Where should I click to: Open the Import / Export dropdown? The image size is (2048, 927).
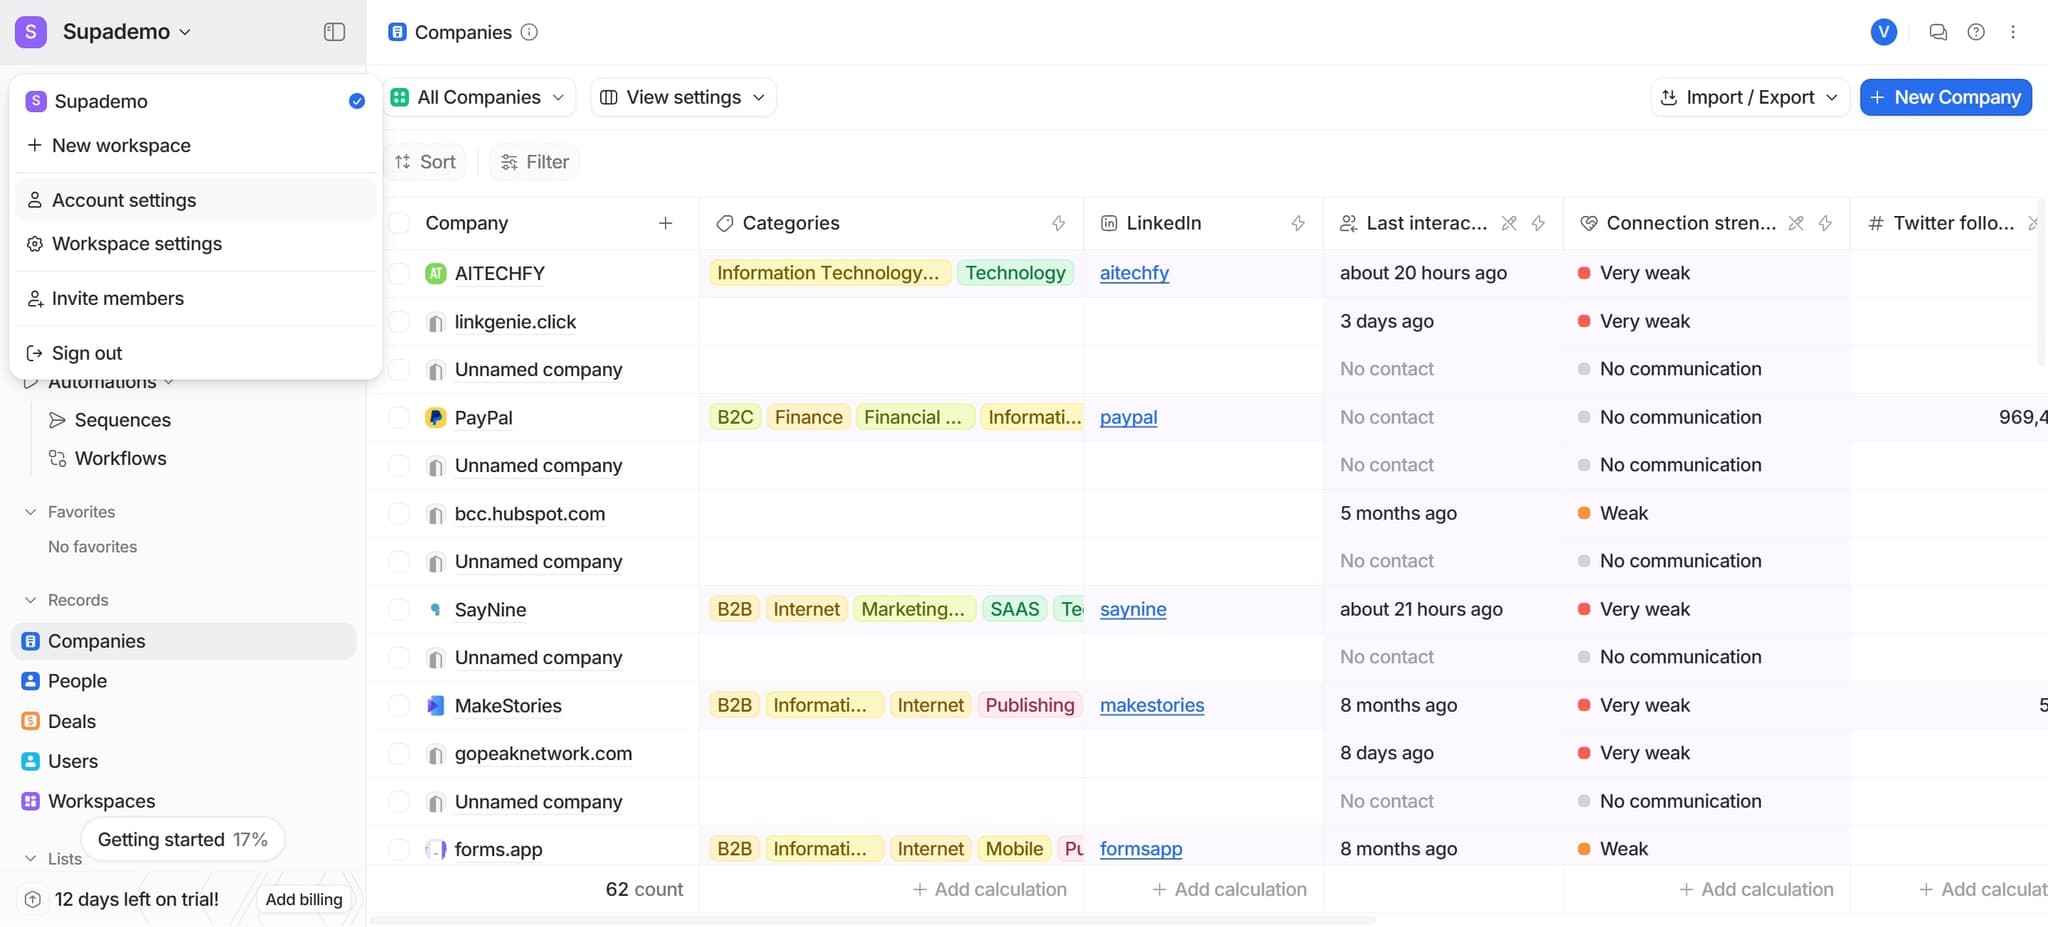[x=1749, y=97]
